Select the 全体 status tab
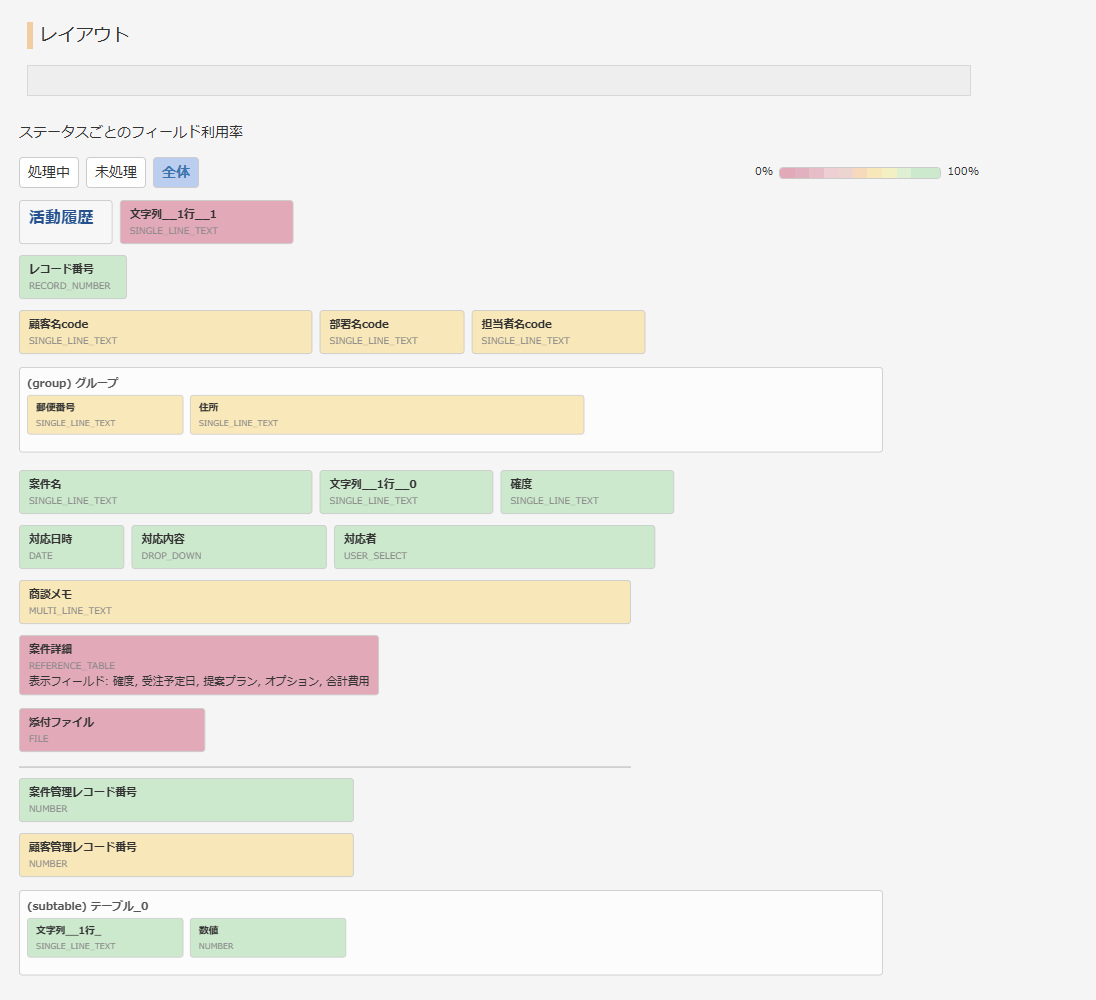 [x=176, y=172]
